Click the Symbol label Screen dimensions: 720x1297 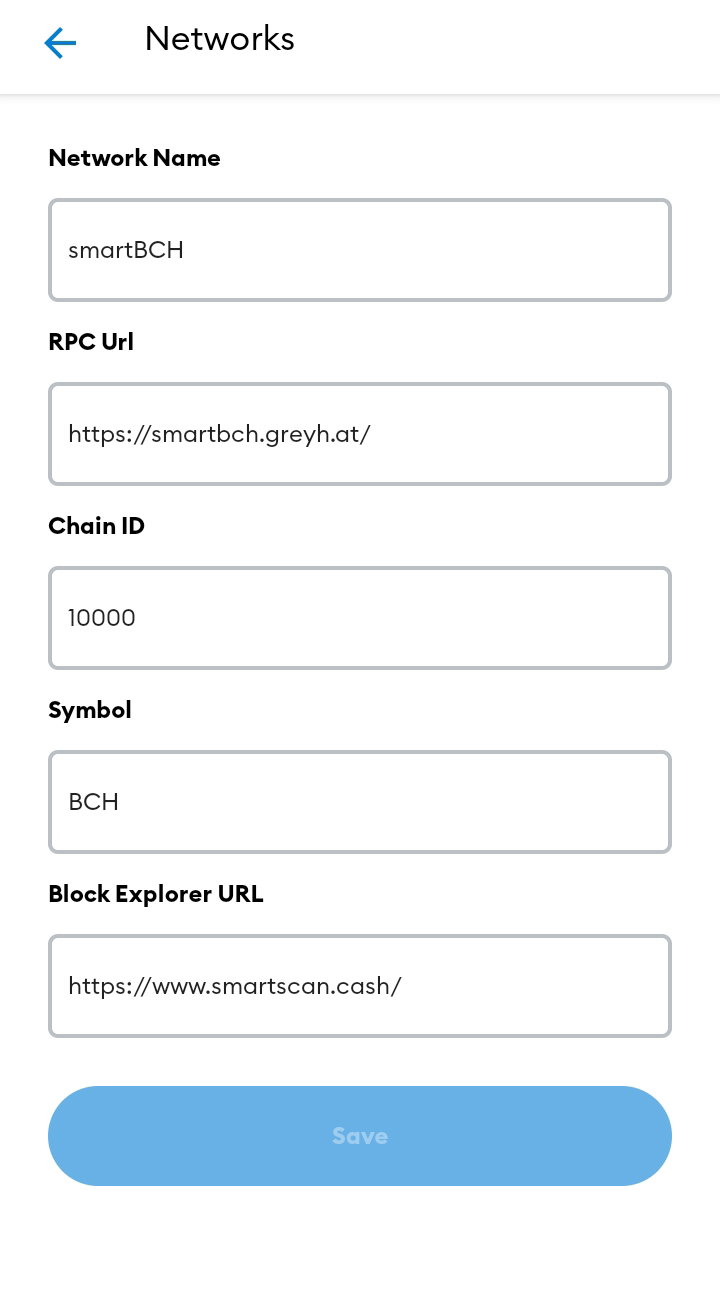90,710
